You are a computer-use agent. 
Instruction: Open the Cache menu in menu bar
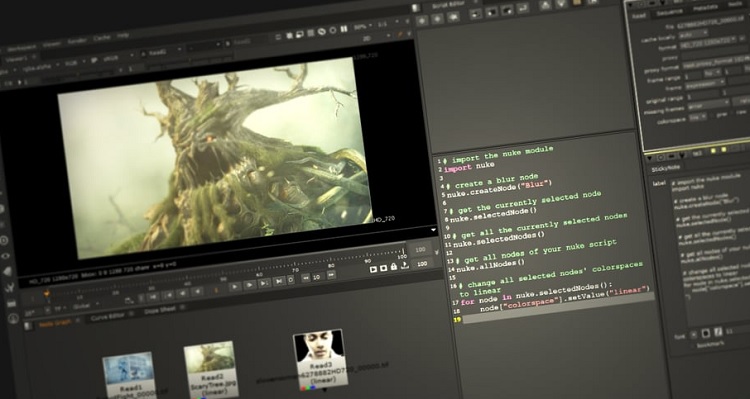pyautogui.click(x=102, y=37)
